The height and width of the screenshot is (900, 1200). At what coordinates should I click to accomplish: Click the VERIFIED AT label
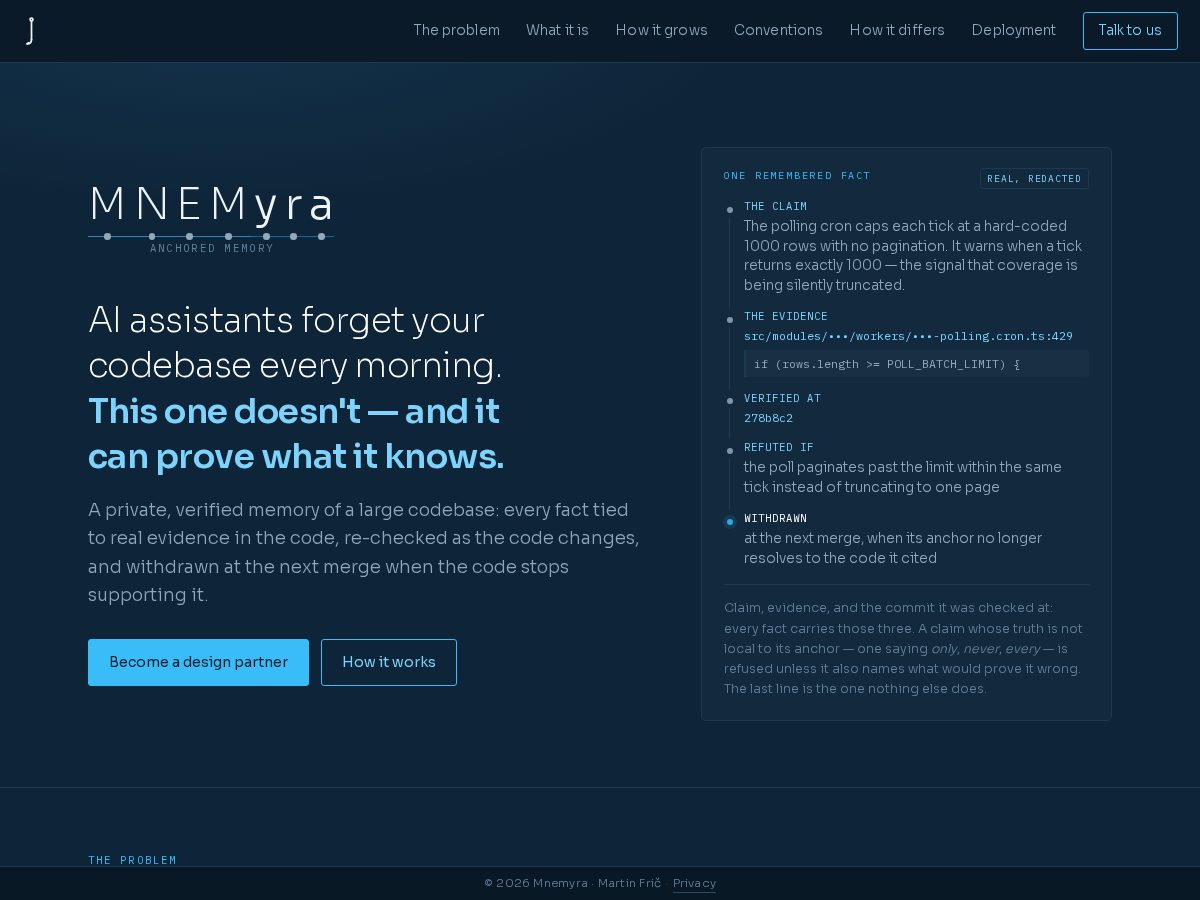tap(782, 399)
